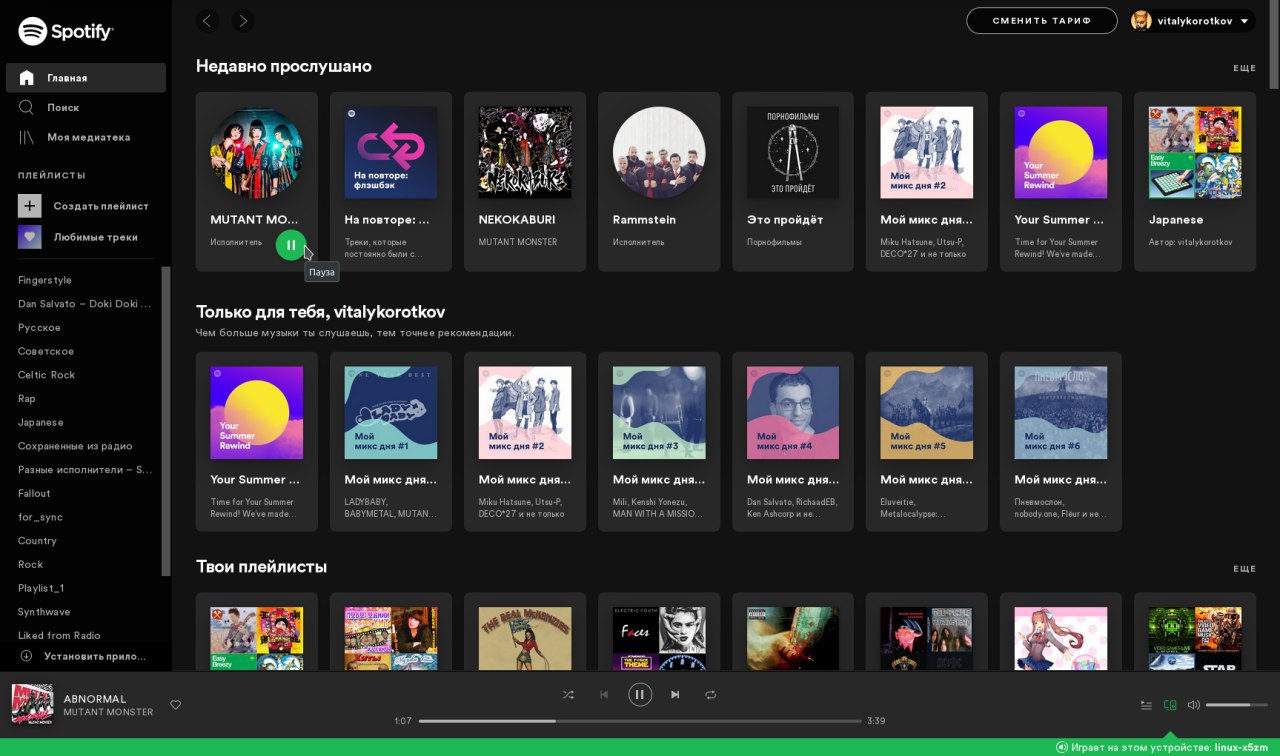1280x756 pixels.
Task: Like ABNORMAL with heart icon
Action: (176, 705)
